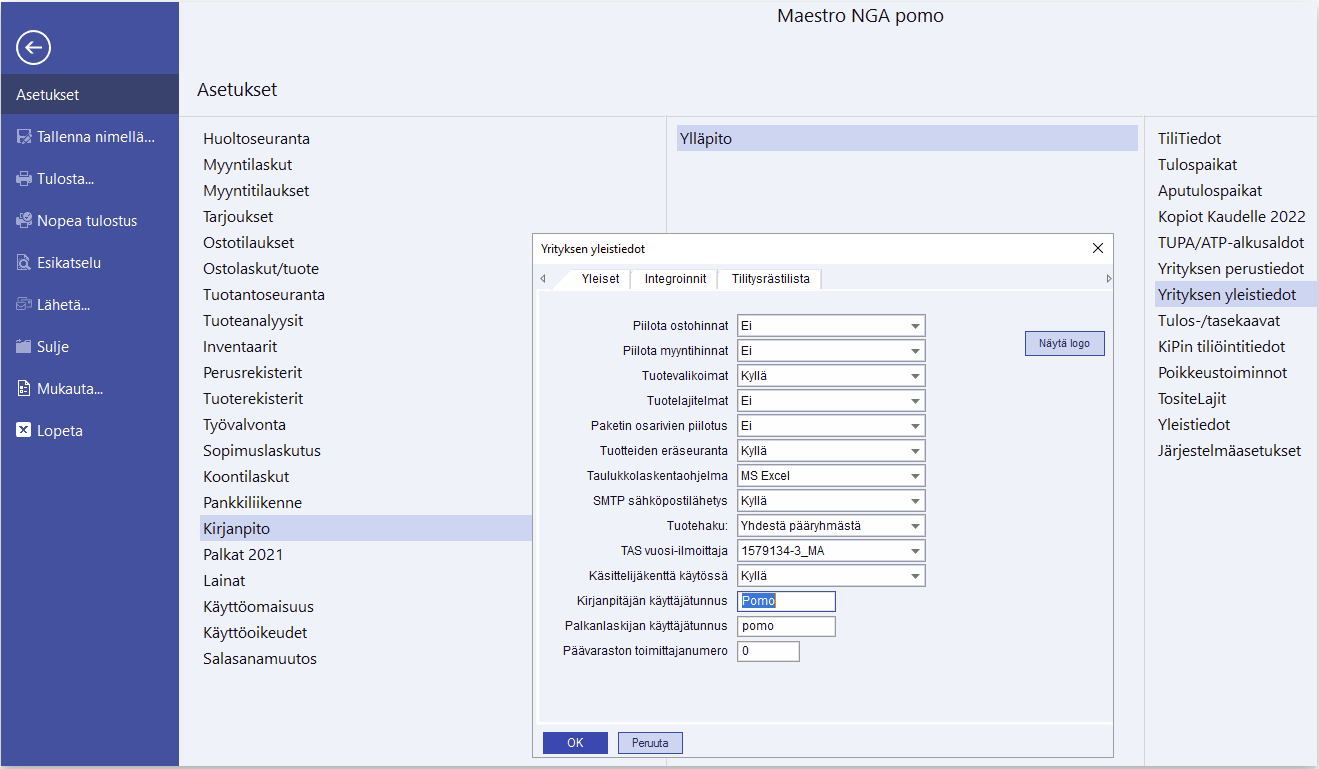
Task: Click the Sulje folder icon
Action: 24,347
